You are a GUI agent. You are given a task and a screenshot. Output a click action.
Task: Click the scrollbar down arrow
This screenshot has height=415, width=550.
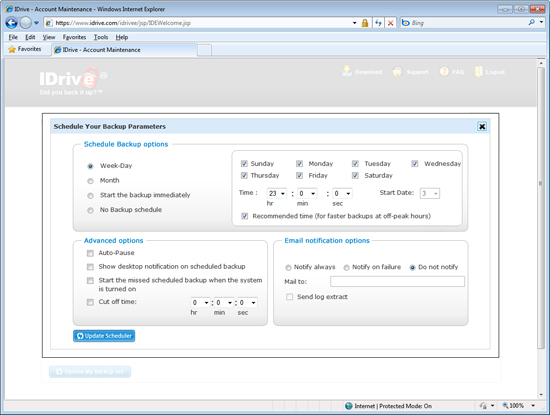(541, 395)
